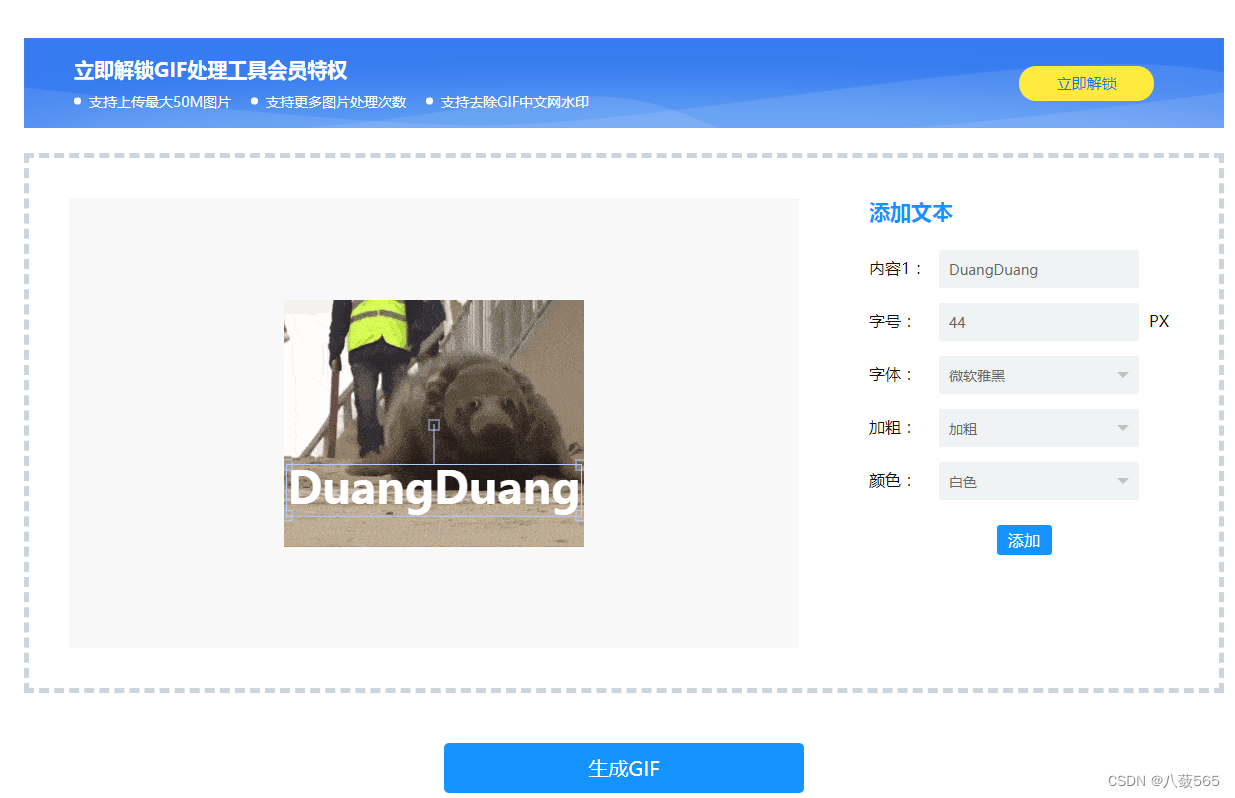Viewport: 1235px width, 798px height.
Task: Focus the 内容1 text field
Action: [x=1039, y=269]
